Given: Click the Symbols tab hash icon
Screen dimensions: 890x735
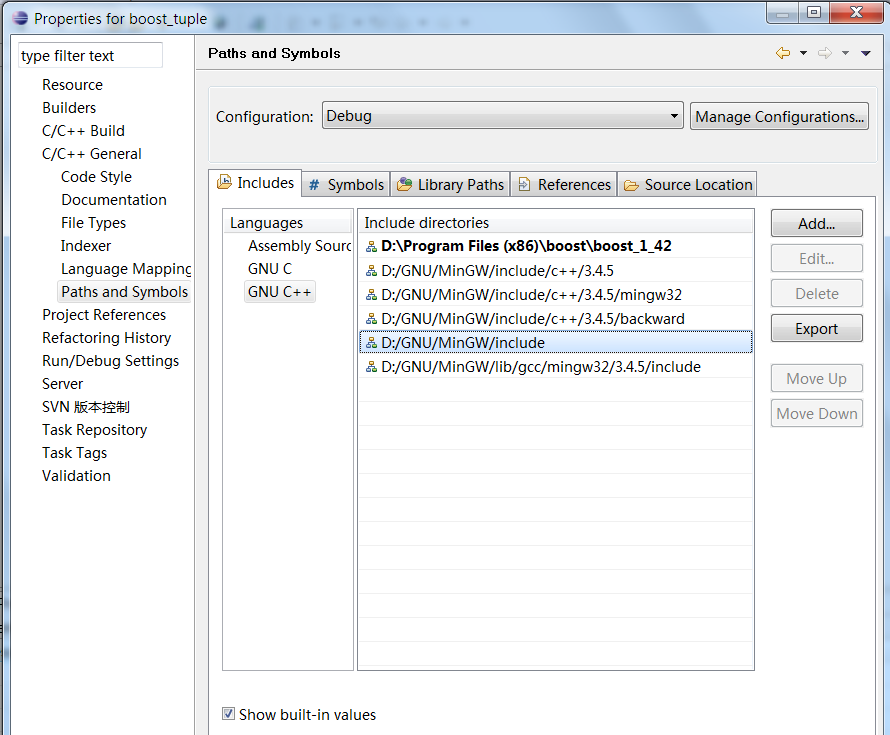Looking at the screenshot, I should 314,185.
